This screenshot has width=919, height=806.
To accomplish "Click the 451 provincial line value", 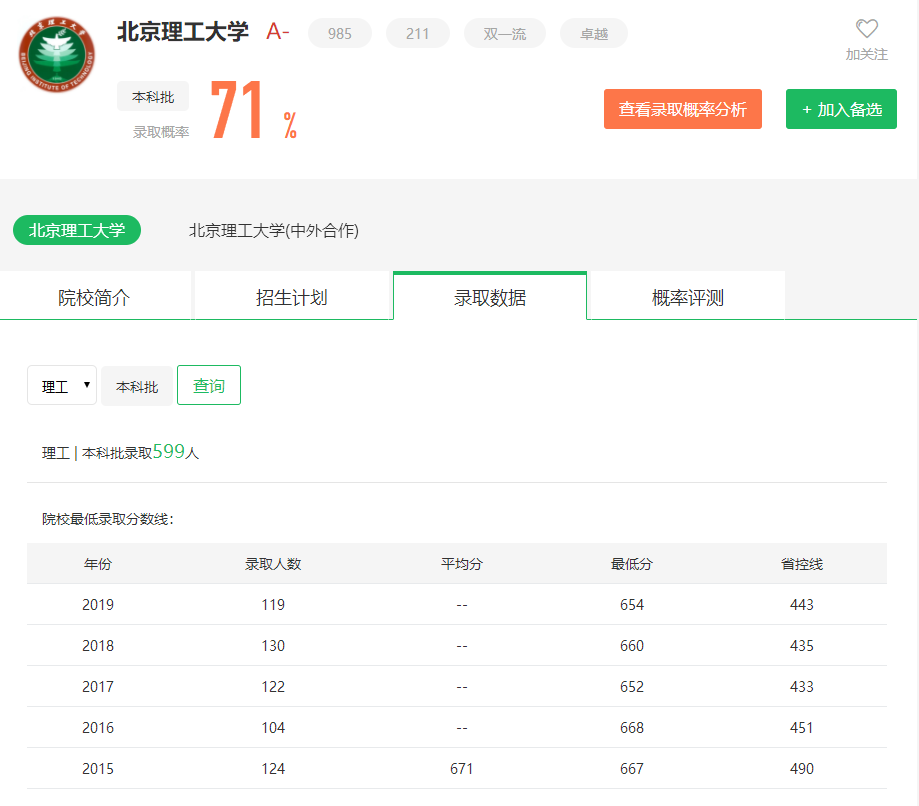I will click(x=802, y=727).
